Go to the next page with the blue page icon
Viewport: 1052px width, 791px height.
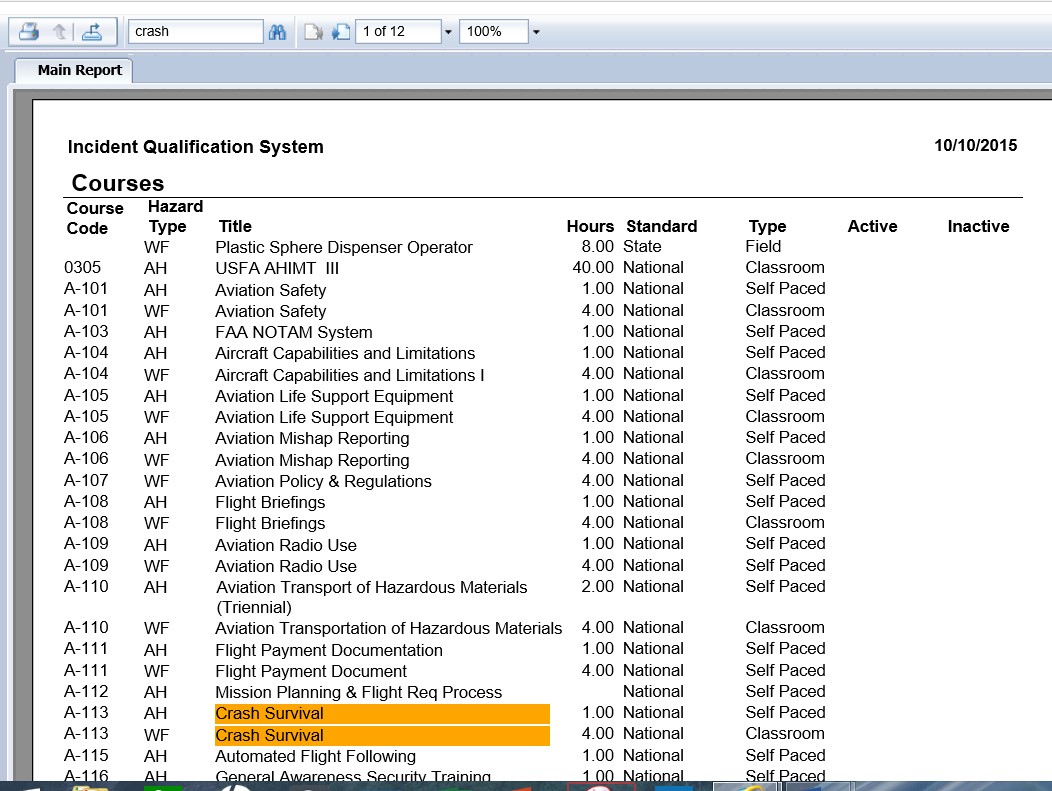pos(341,32)
